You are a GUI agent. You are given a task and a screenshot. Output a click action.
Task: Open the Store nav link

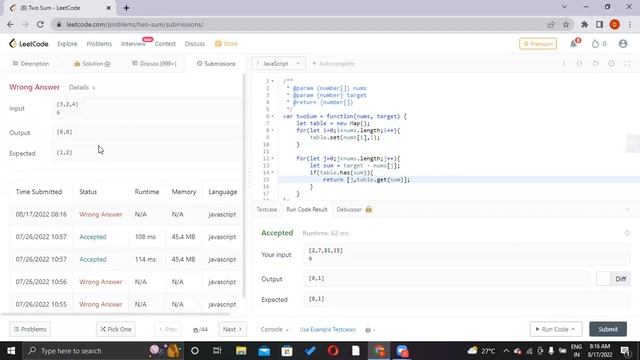227,44
